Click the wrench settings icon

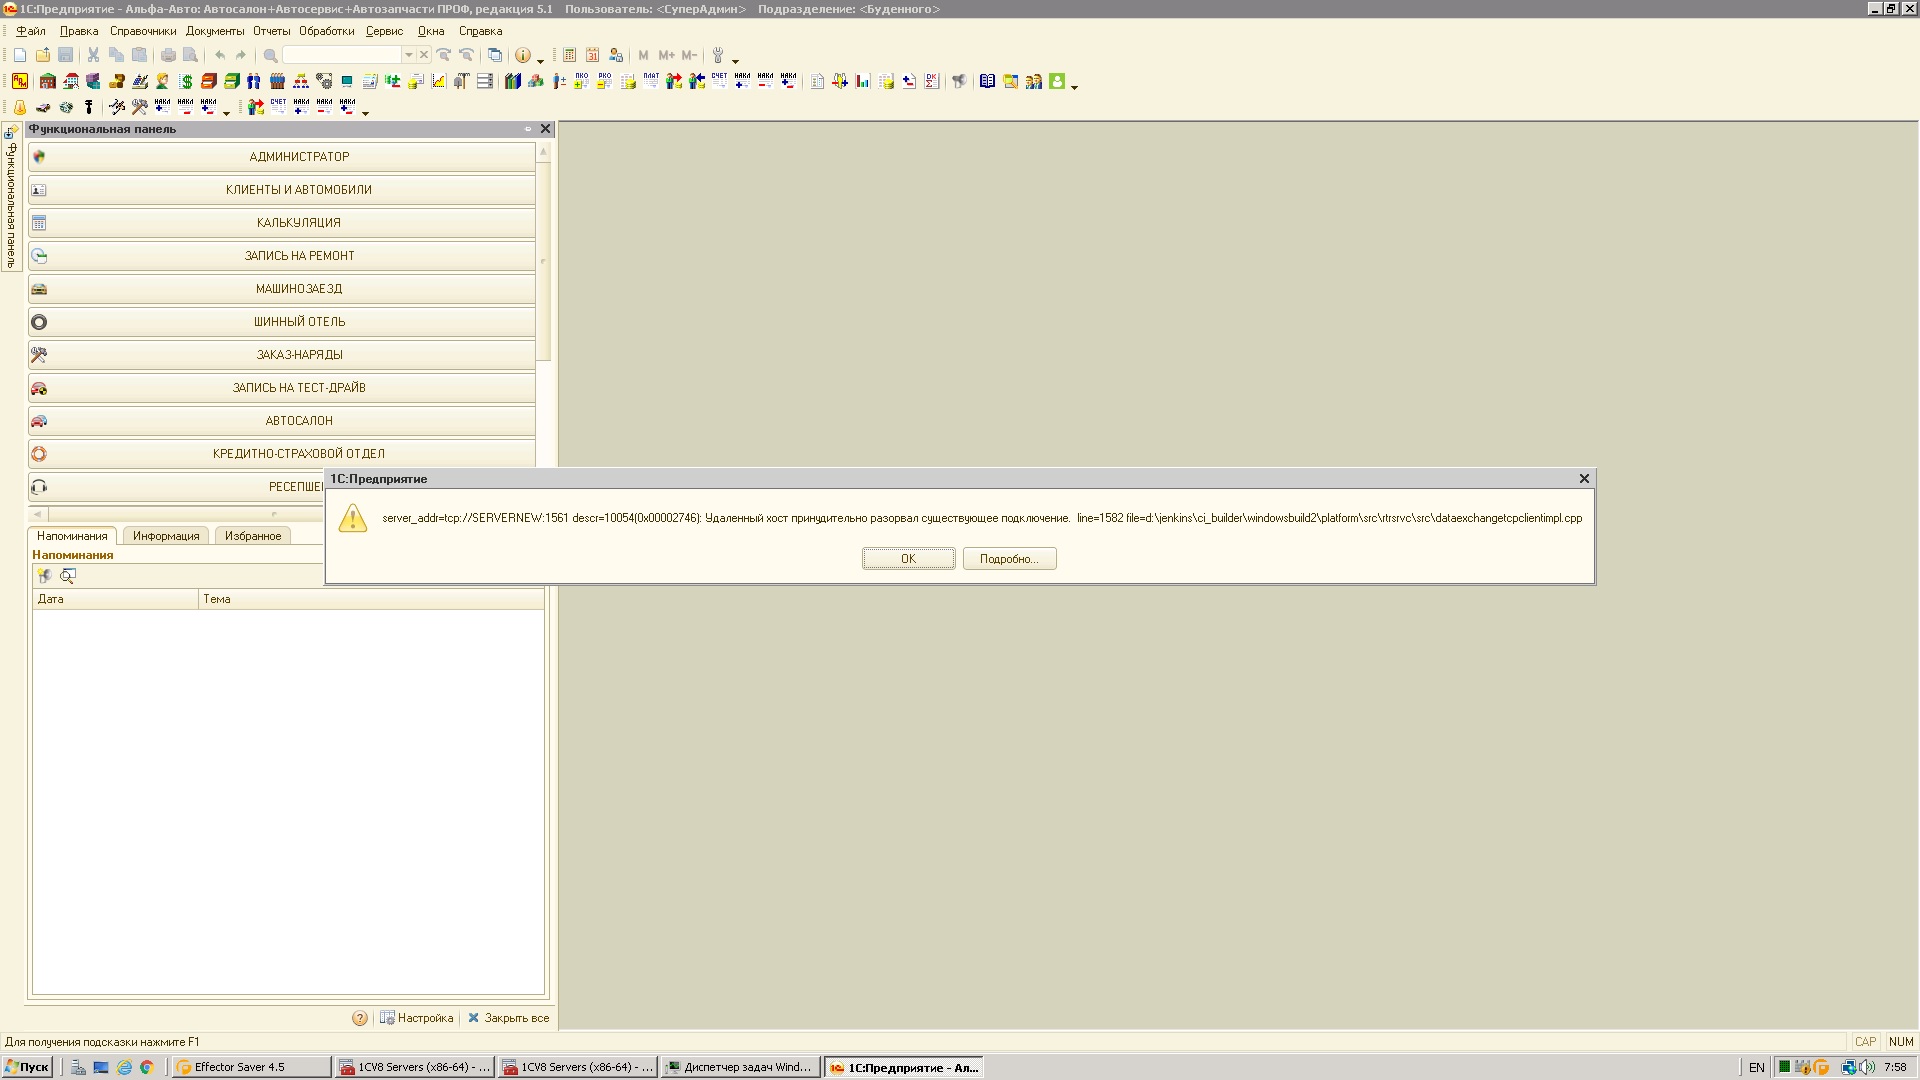[718, 55]
